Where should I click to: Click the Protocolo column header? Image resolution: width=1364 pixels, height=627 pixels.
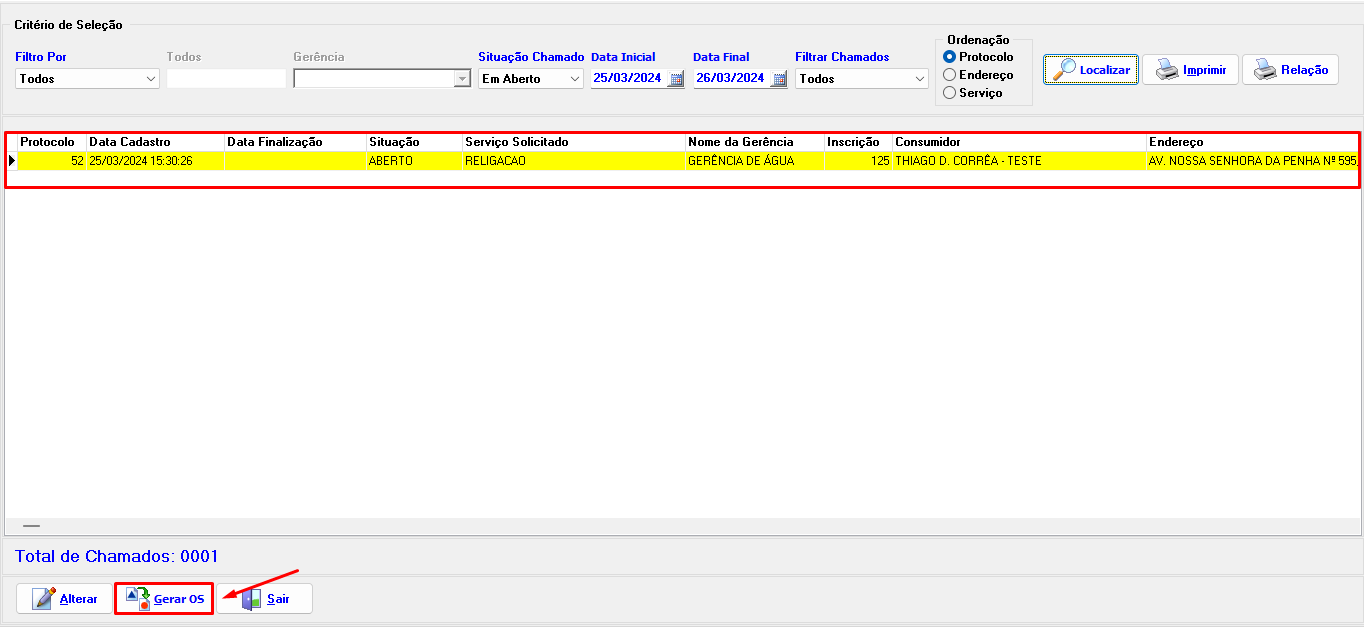point(47,142)
